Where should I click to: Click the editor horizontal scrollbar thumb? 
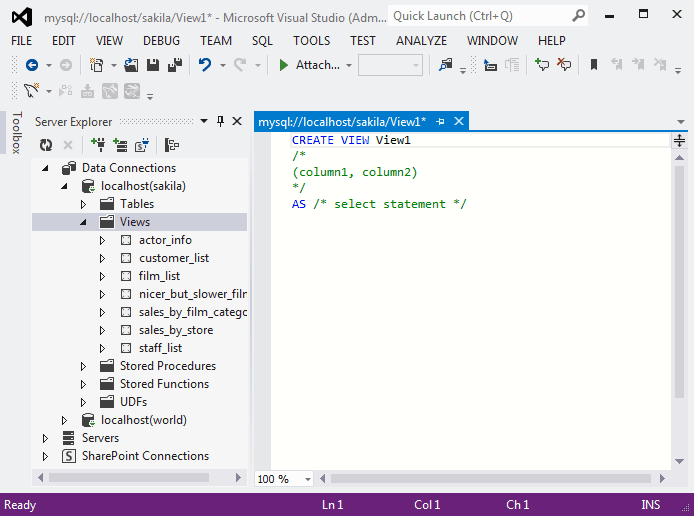coord(490,478)
